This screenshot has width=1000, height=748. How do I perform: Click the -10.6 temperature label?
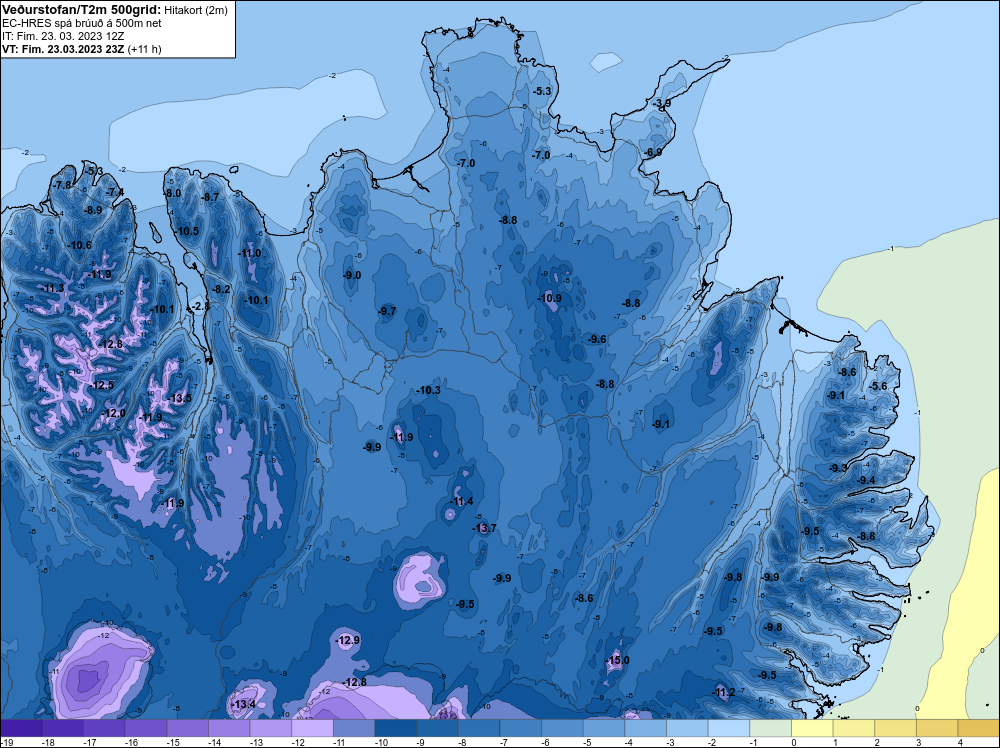(80, 245)
